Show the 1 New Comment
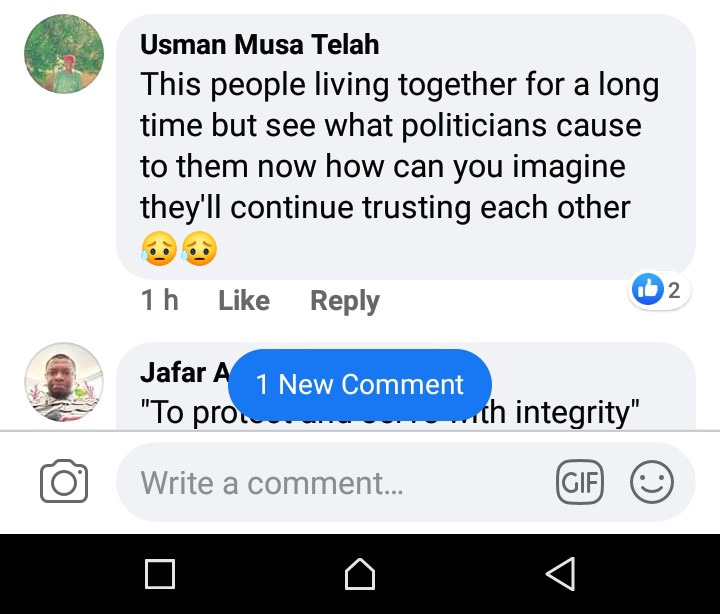 coord(360,384)
